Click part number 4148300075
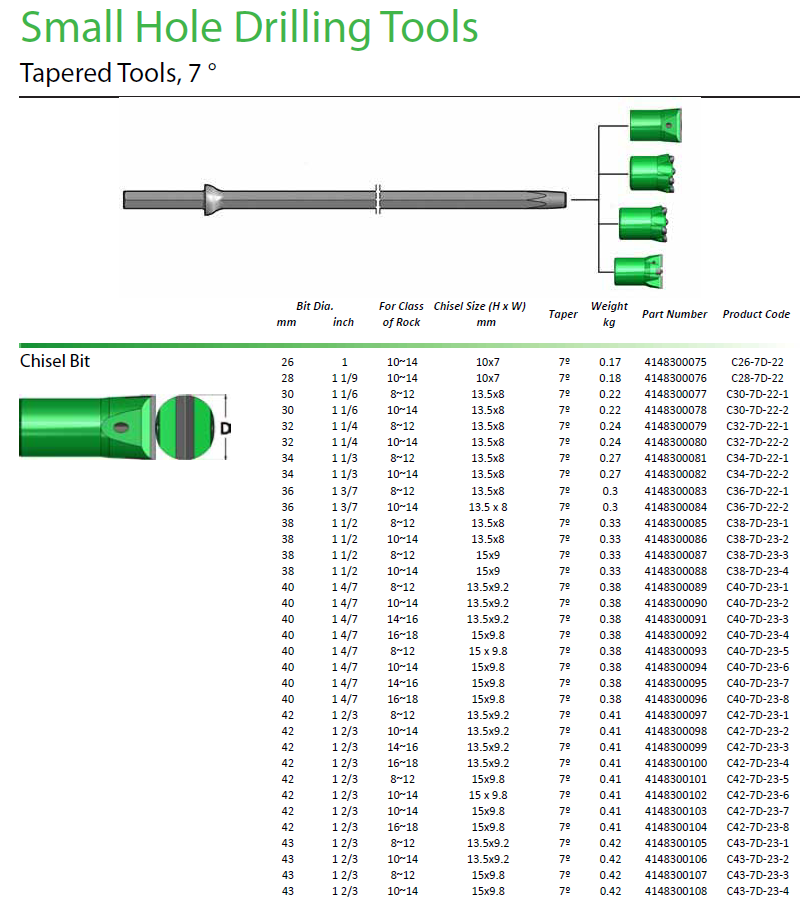Viewport: 804px width, 909px height. pyautogui.click(x=675, y=362)
